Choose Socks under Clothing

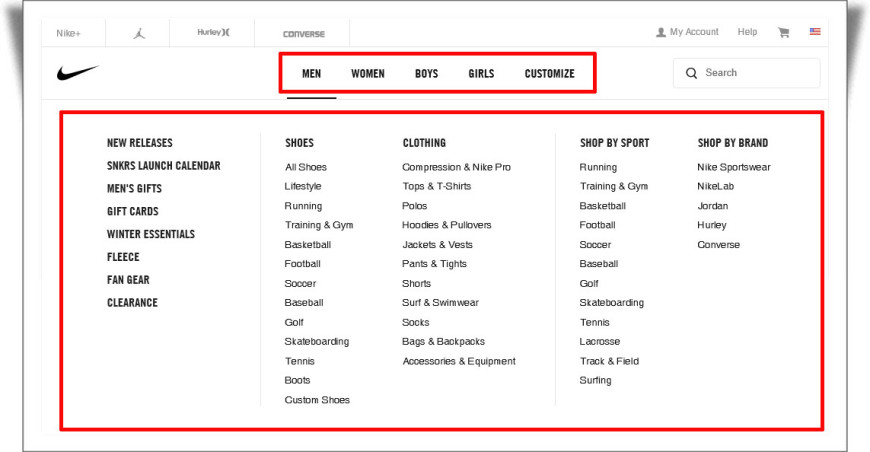(416, 322)
